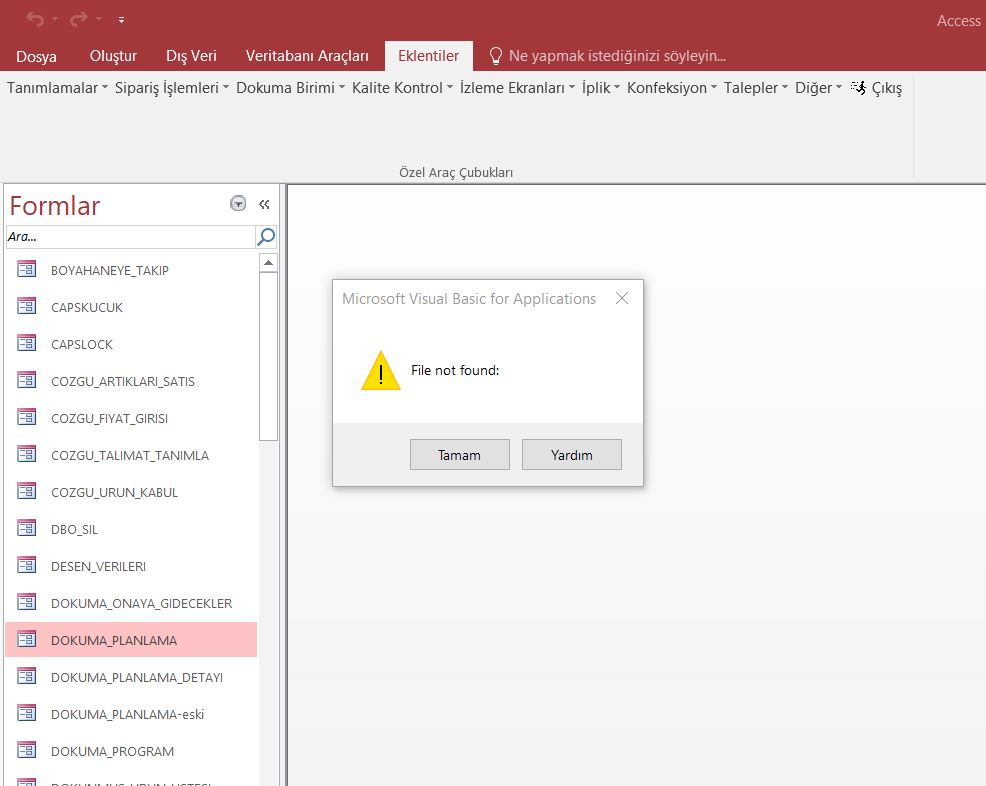The height and width of the screenshot is (786, 986).
Task: Click the Ara search field
Action: tap(129, 237)
